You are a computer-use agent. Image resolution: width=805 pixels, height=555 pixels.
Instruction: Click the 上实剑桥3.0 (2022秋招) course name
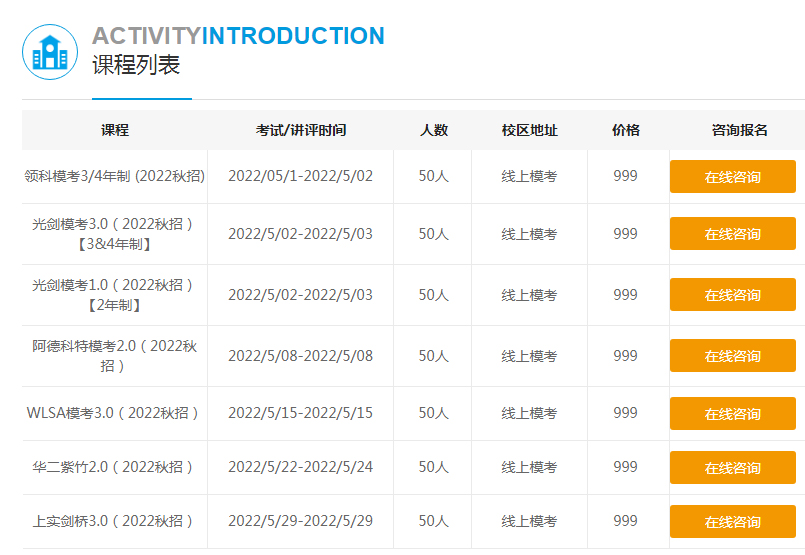(x=115, y=521)
